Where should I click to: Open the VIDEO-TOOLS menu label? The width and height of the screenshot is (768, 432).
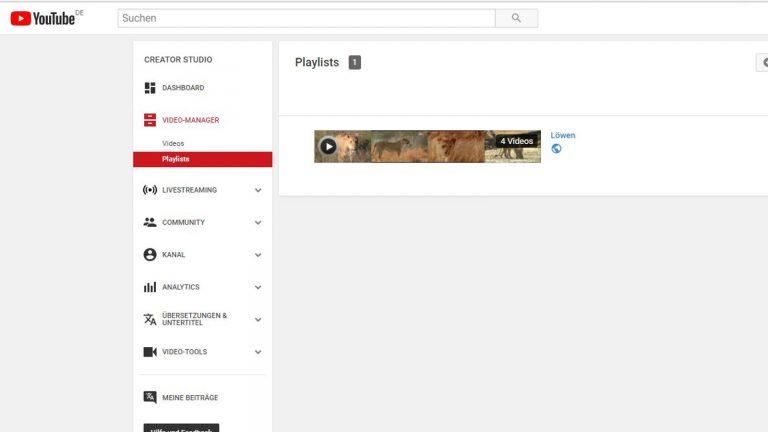click(185, 352)
